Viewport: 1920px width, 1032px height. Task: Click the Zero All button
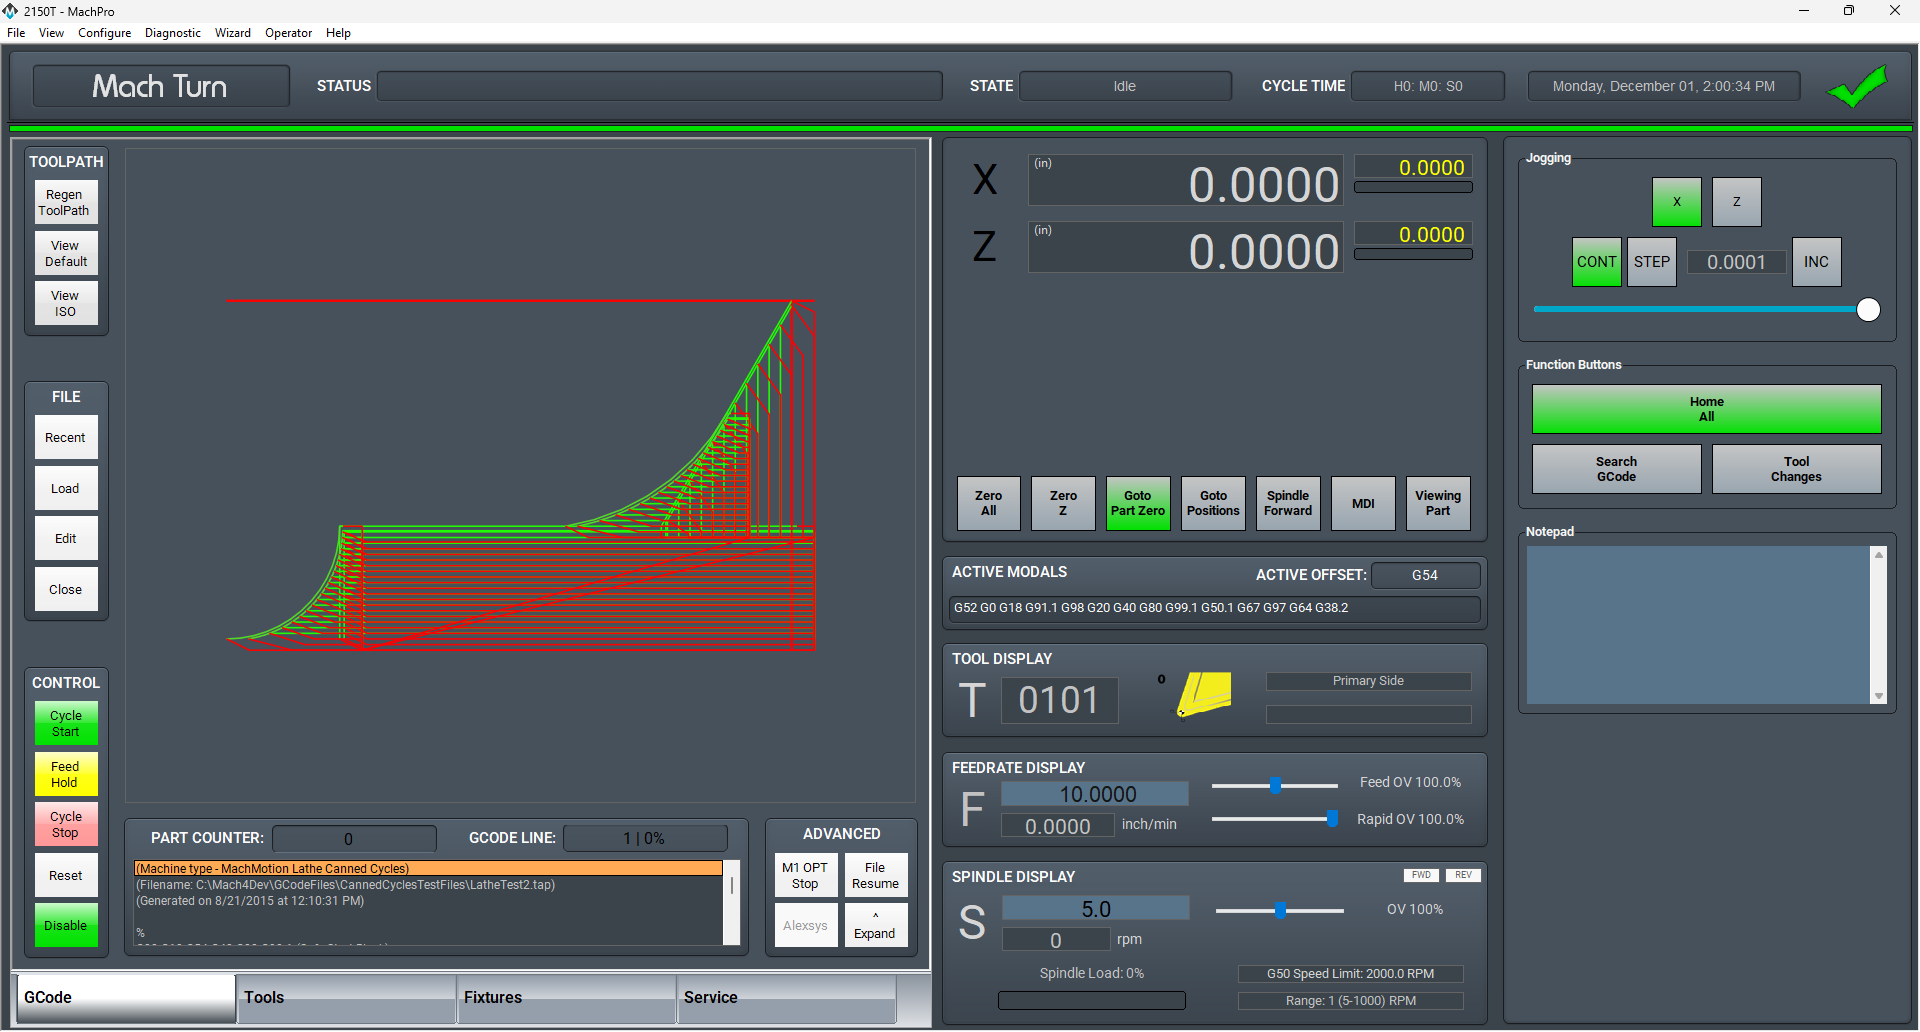pyautogui.click(x=988, y=503)
